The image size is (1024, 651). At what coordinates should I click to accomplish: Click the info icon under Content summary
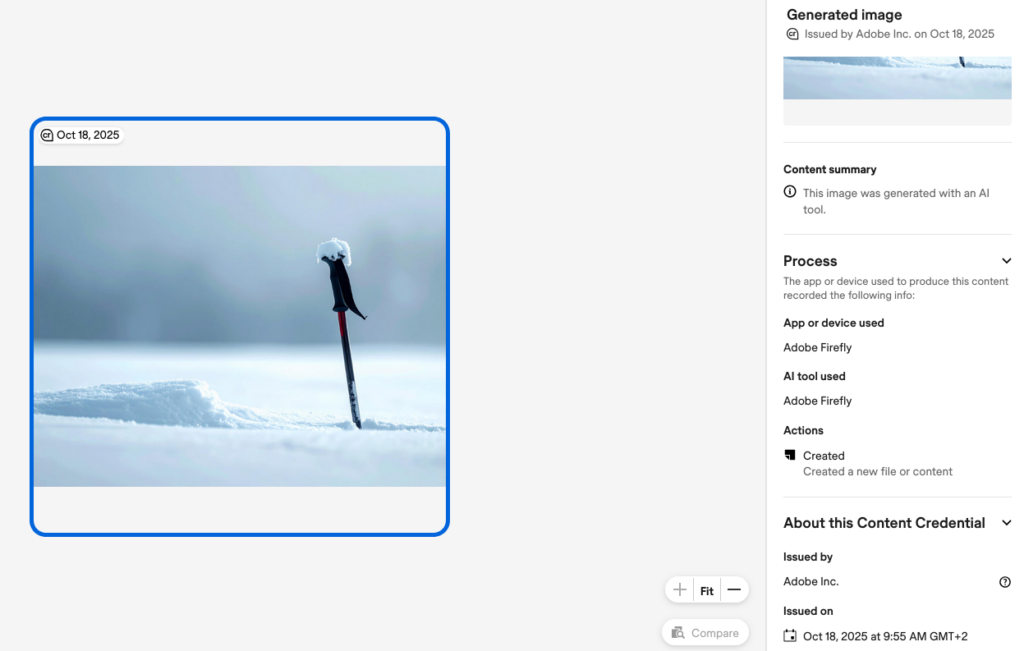click(x=790, y=192)
